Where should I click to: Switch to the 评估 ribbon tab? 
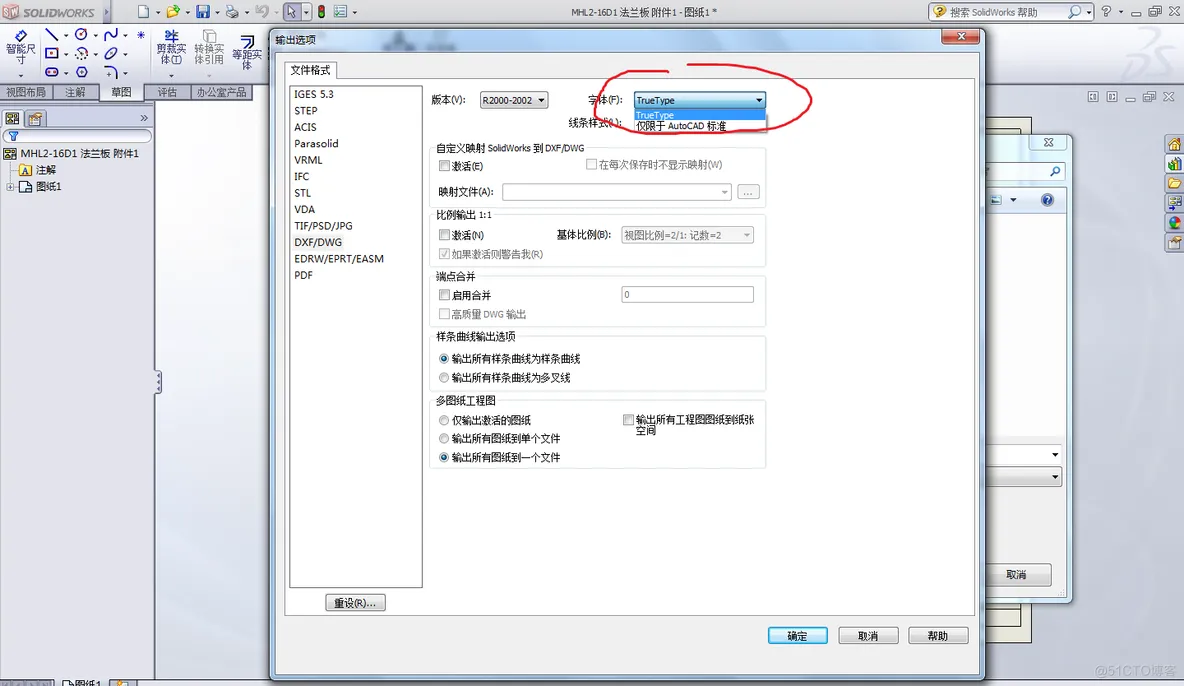coord(167,92)
